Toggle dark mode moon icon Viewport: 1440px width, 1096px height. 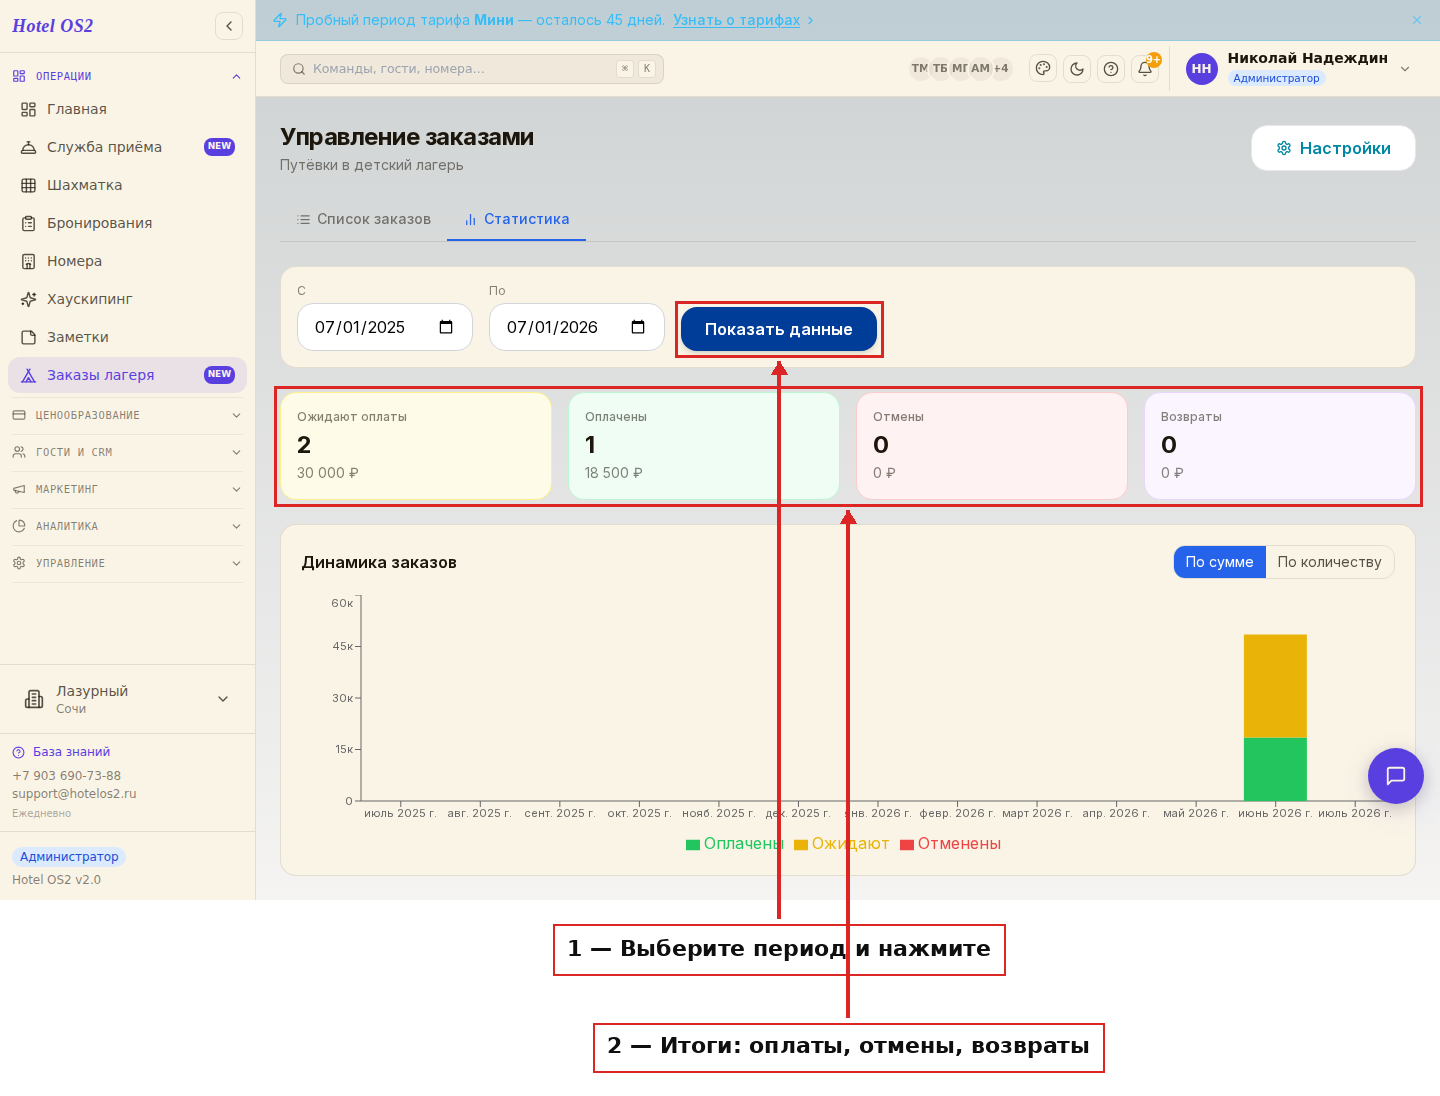[x=1077, y=69]
